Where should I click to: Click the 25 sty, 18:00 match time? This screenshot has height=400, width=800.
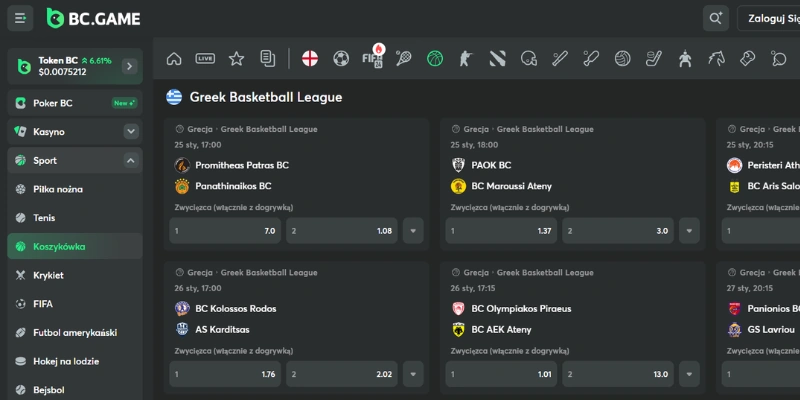(x=474, y=145)
